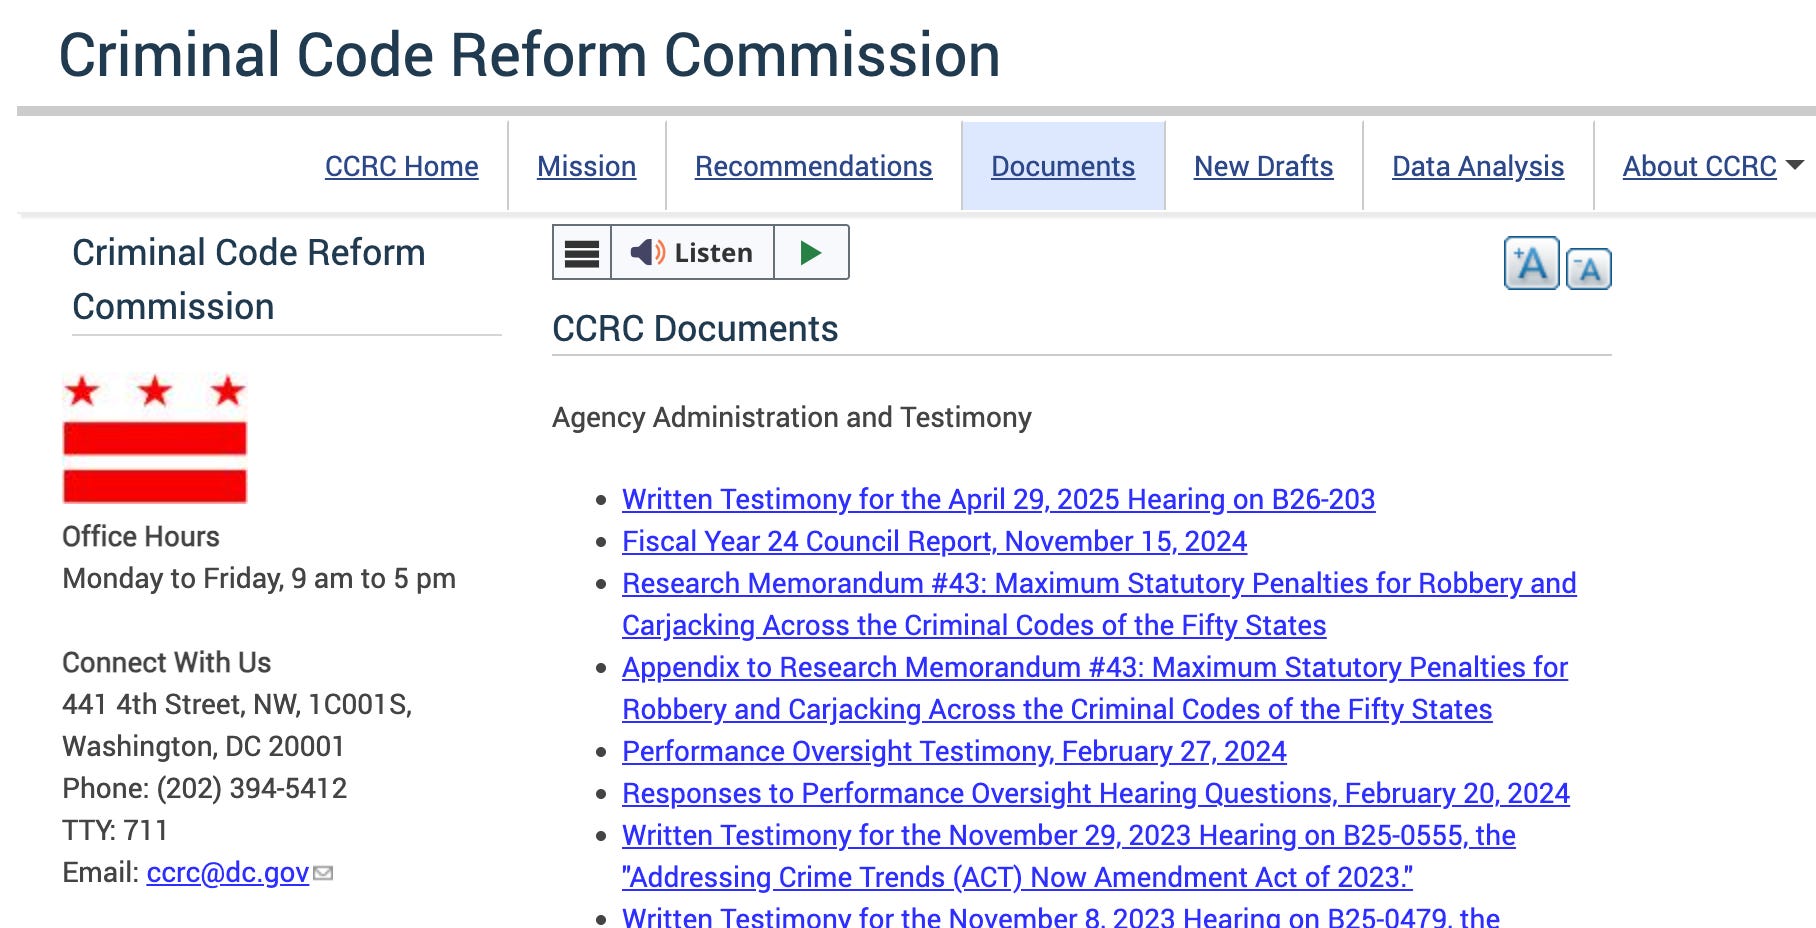The height and width of the screenshot is (928, 1816).
Task: Expand the About CCRC dropdown arrow
Action: tap(1794, 165)
